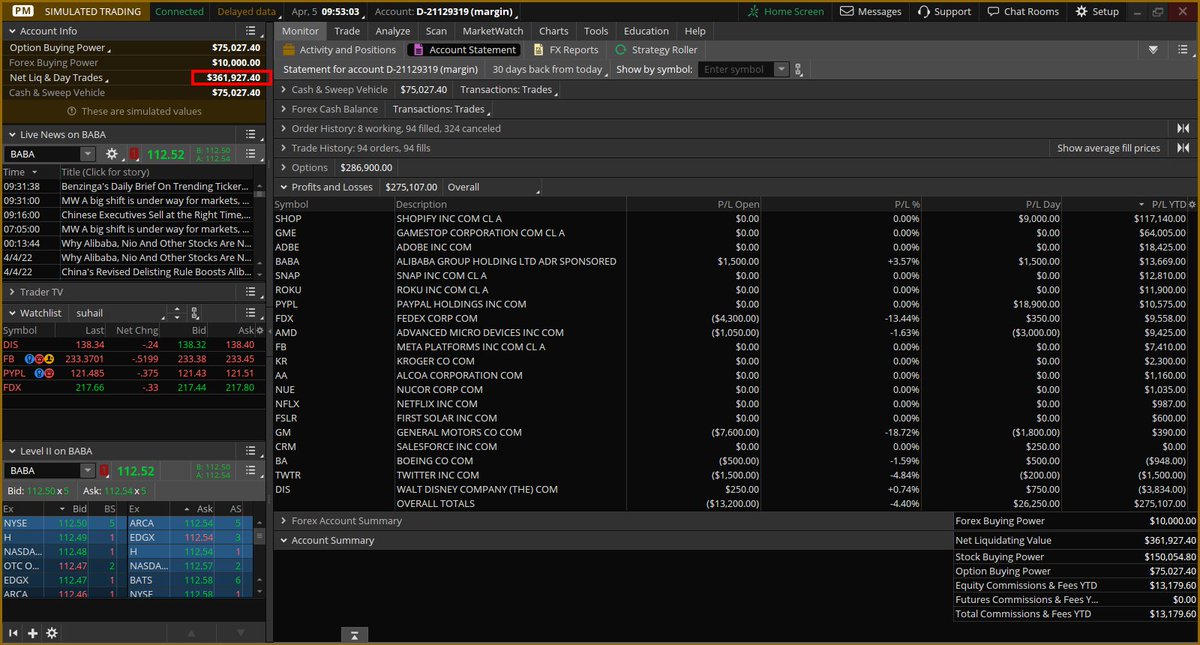Image resolution: width=1200 pixels, height=645 pixels.
Task: Select the FDX row in the watchlist
Action: point(135,387)
